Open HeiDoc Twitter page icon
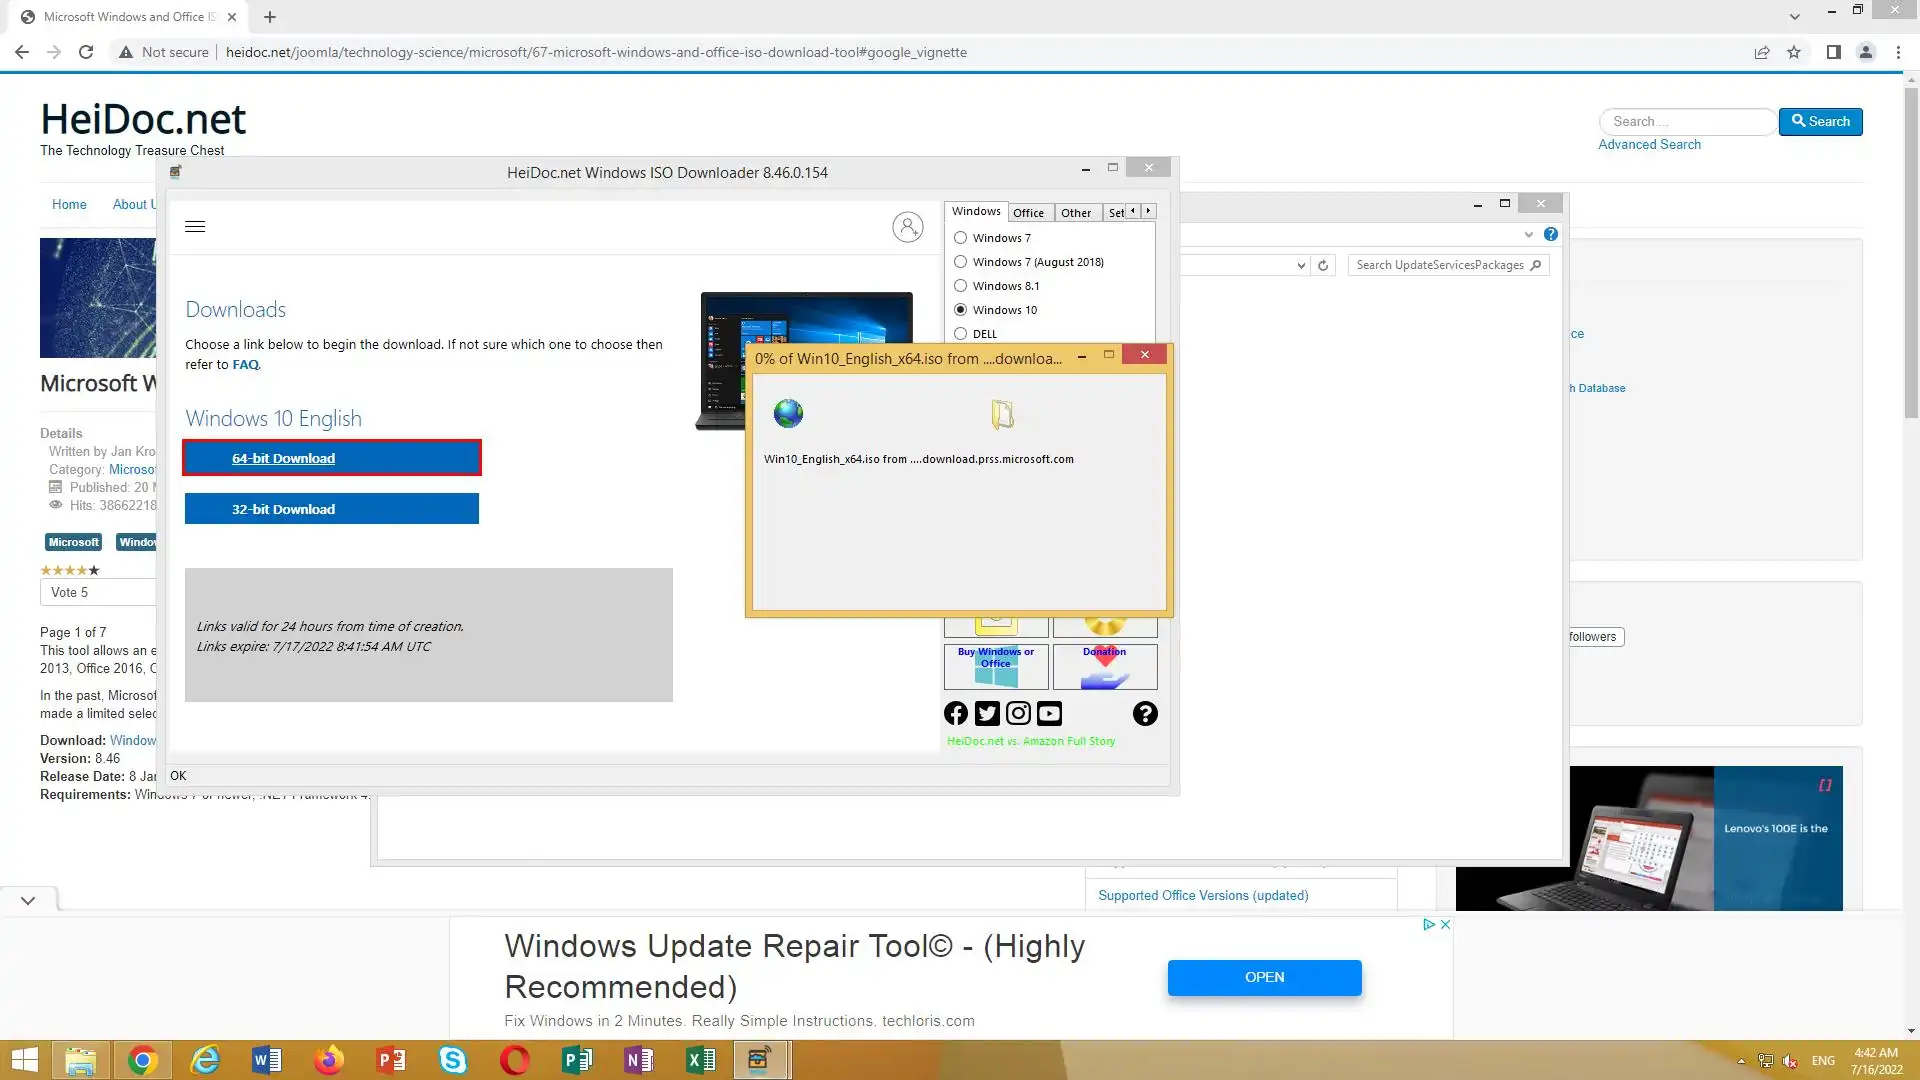The image size is (1920, 1080). point(987,713)
